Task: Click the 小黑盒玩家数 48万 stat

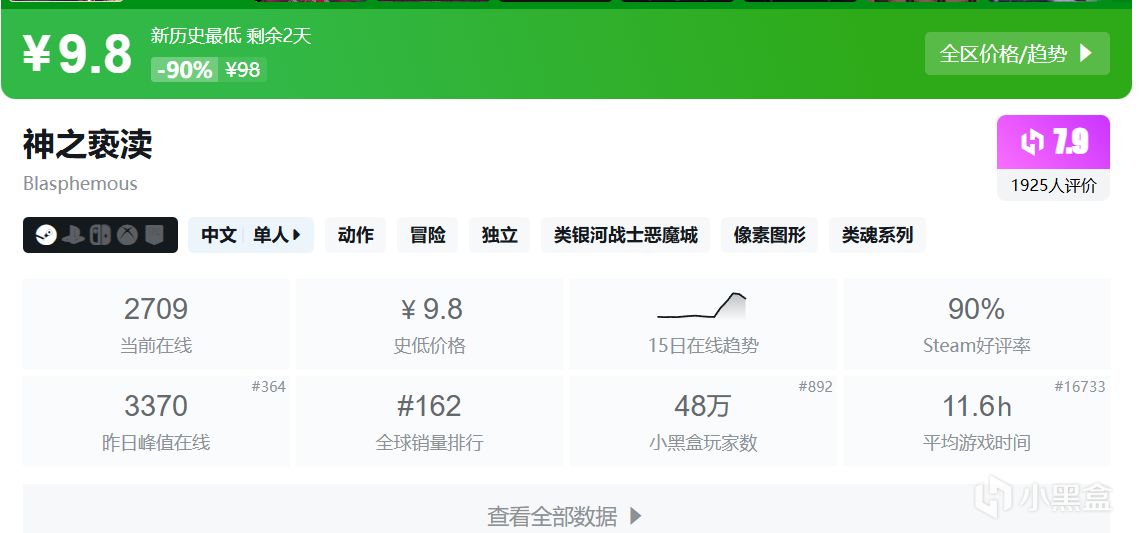Action: click(x=703, y=420)
